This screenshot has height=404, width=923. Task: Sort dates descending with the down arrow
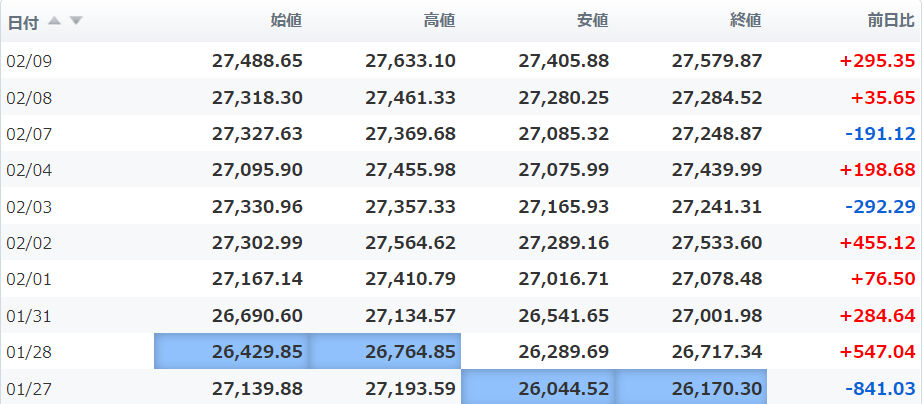click(76, 21)
